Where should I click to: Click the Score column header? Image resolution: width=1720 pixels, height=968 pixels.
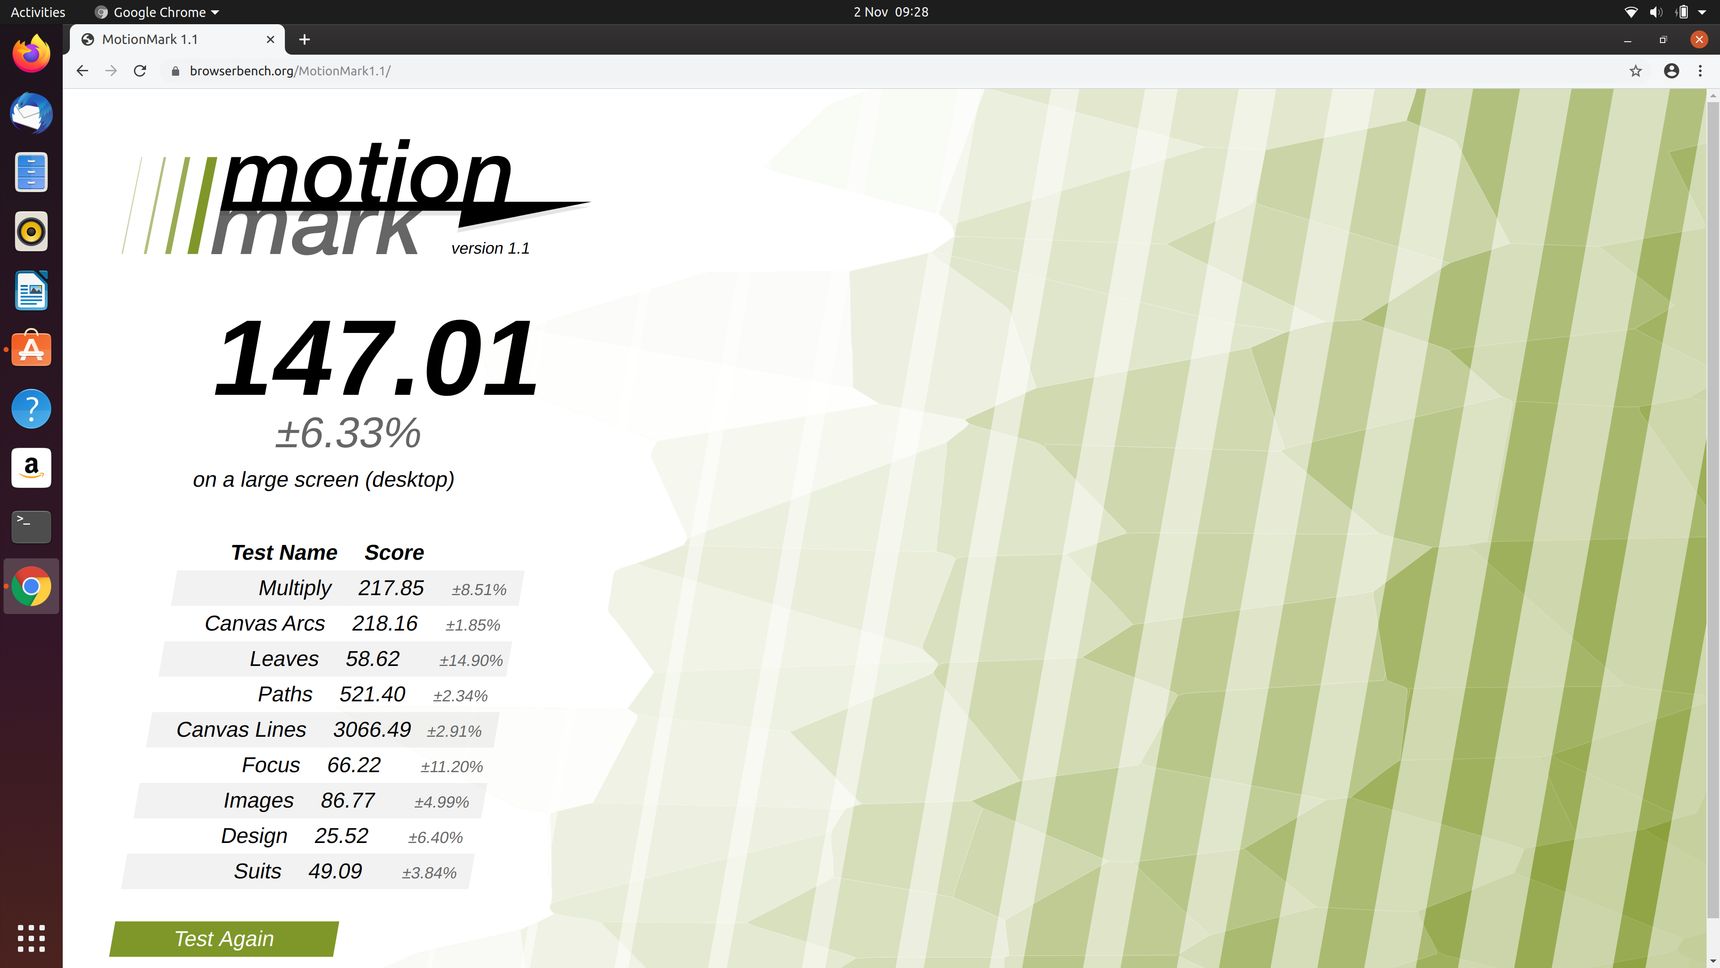point(394,553)
